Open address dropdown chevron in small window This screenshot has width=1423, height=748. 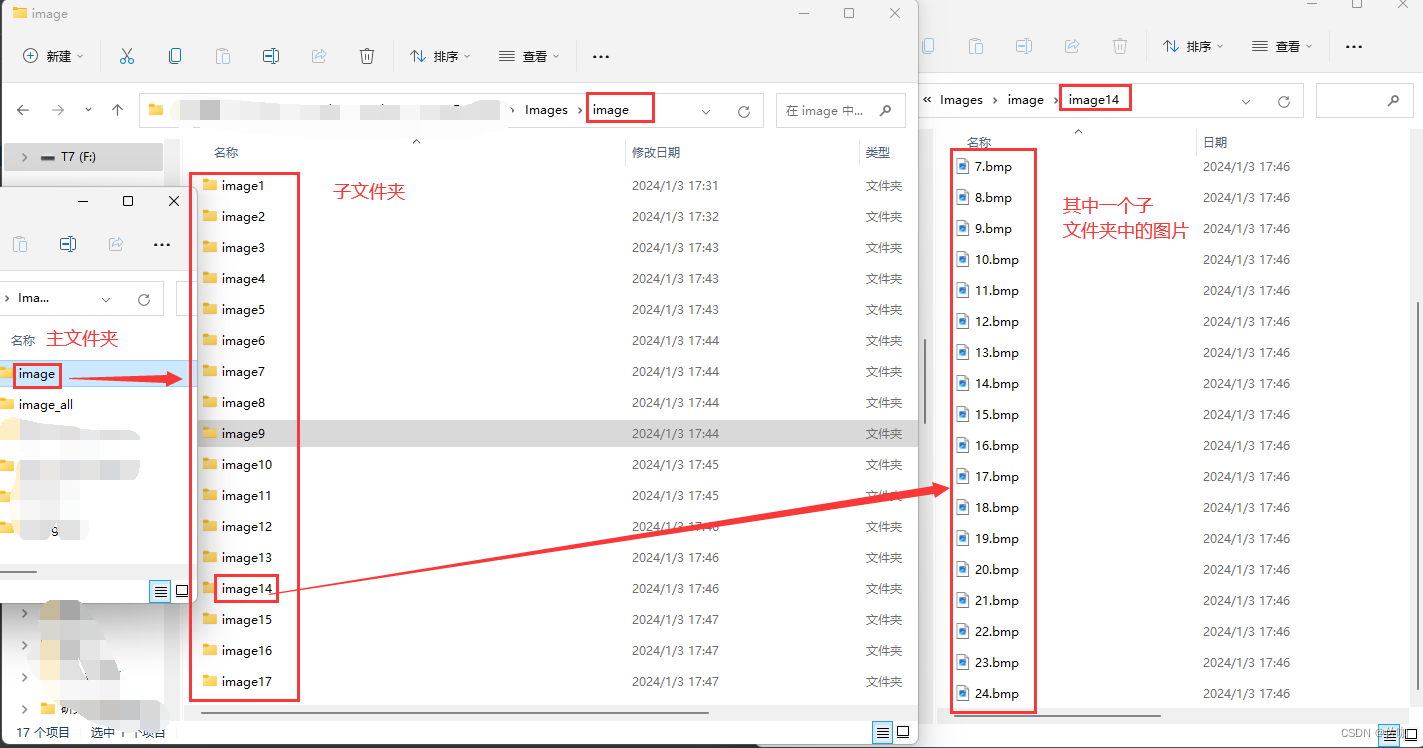pyautogui.click(x=107, y=299)
